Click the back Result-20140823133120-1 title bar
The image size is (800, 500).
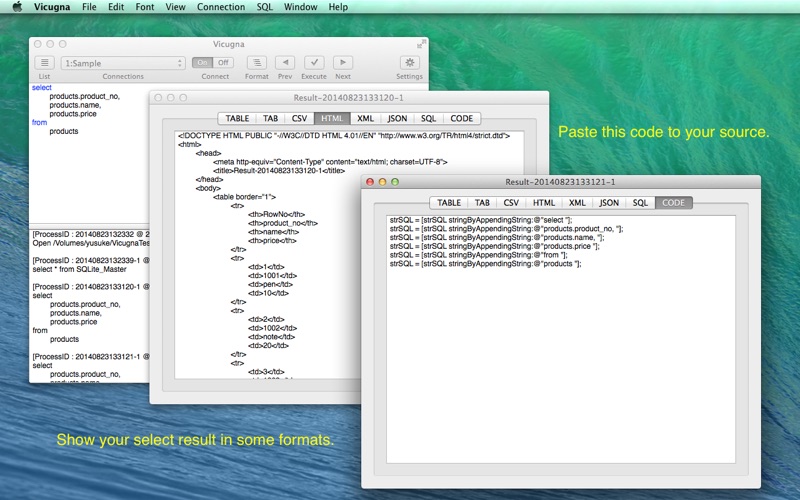[349, 97]
